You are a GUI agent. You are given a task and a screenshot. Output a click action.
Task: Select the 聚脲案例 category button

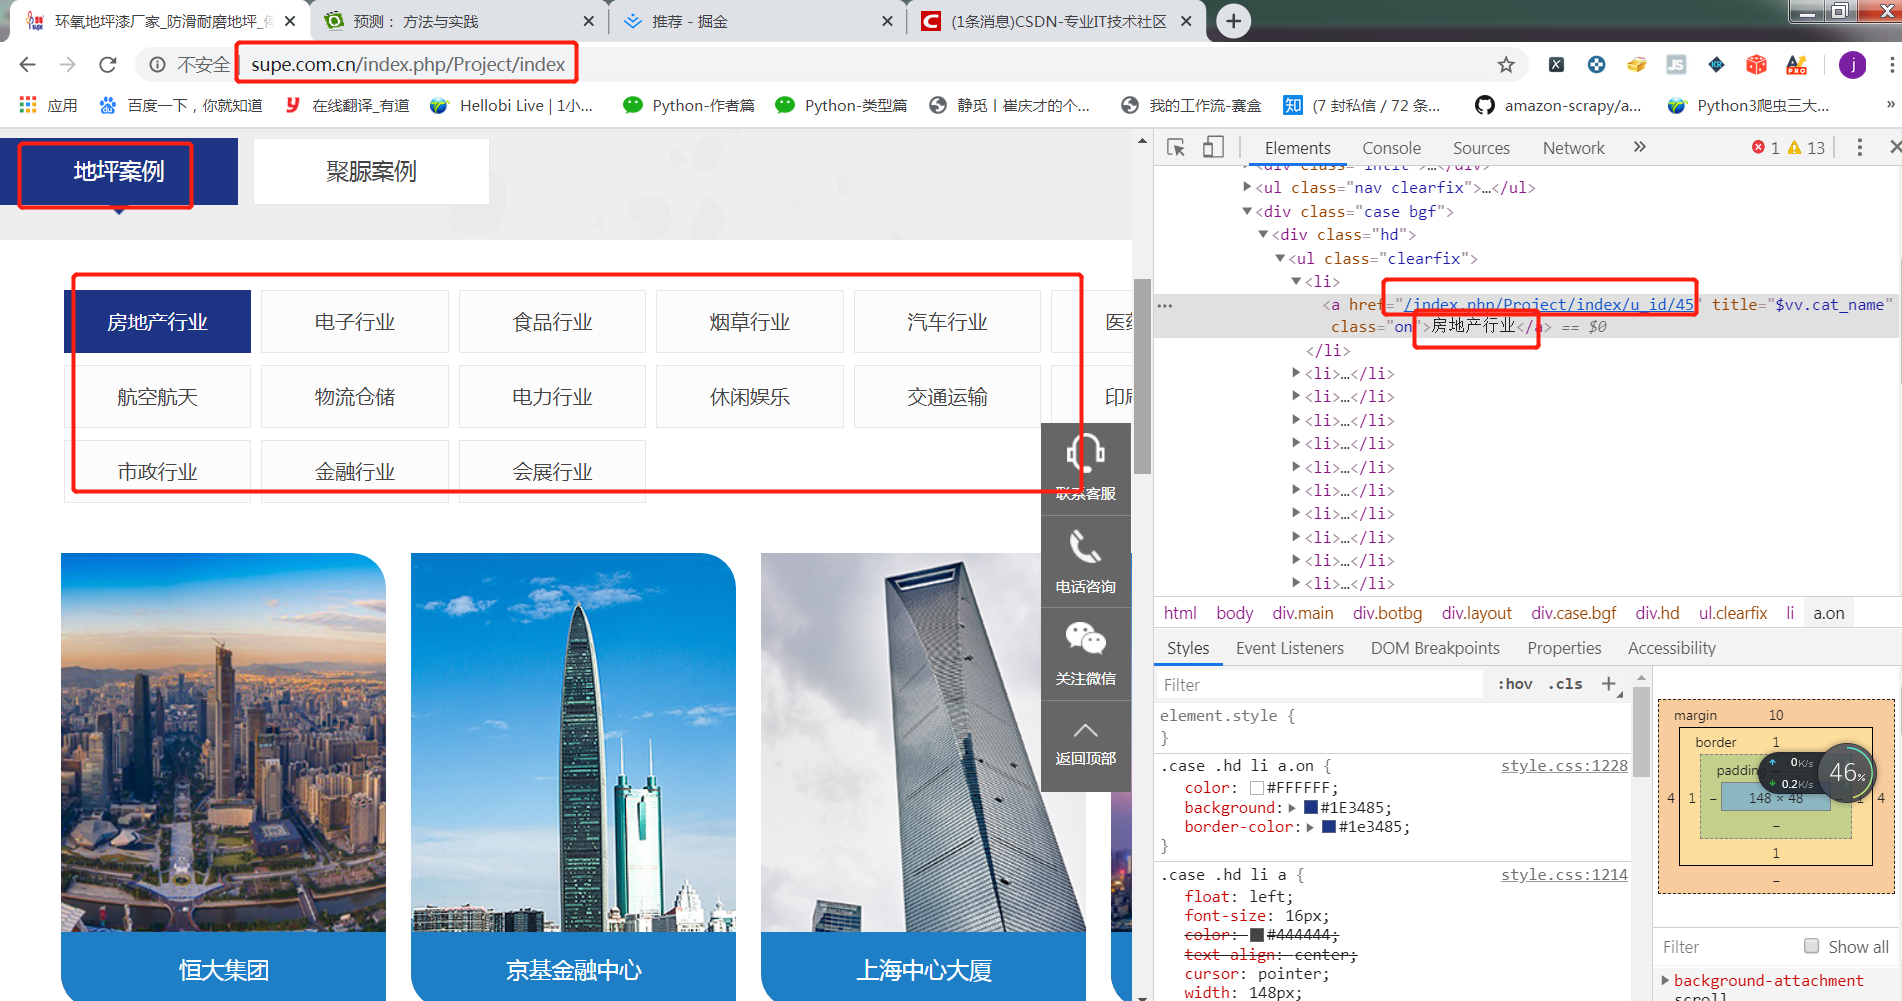pyautogui.click(x=370, y=171)
